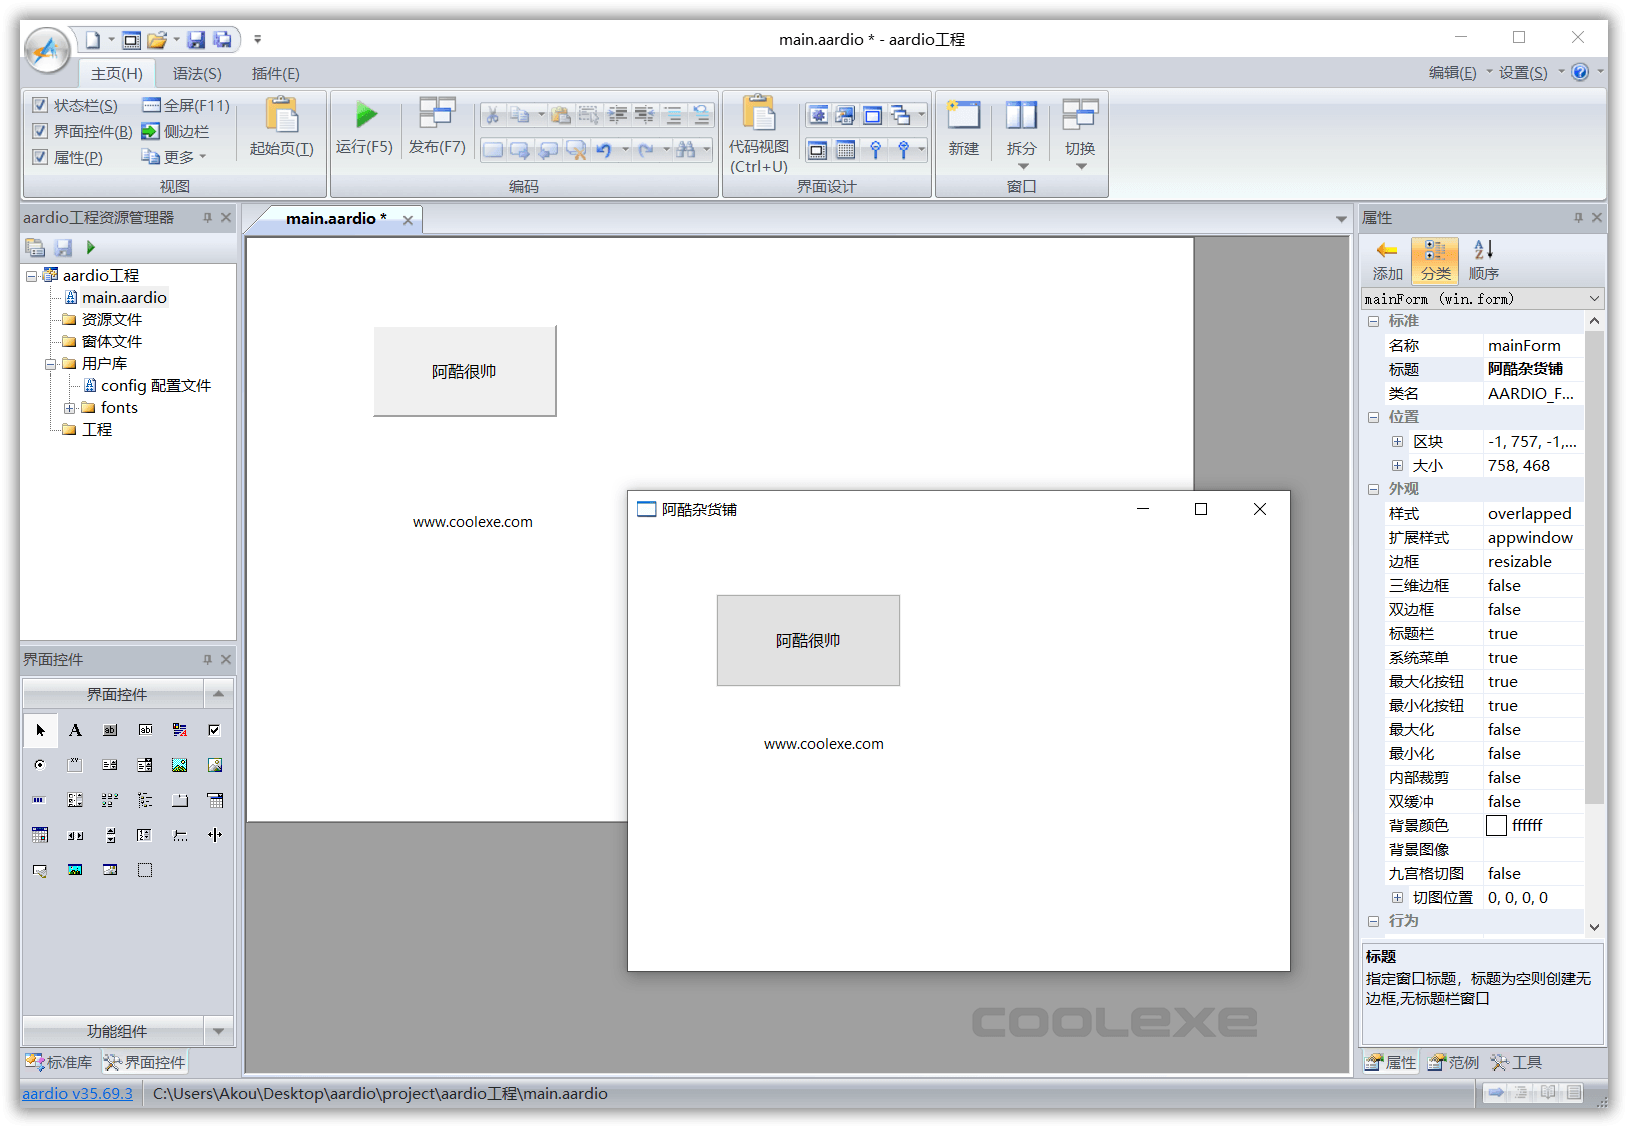This screenshot has height=1128, width=1628.
Task: Switch to 代码视图 code view
Action: (x=759, y=135)
